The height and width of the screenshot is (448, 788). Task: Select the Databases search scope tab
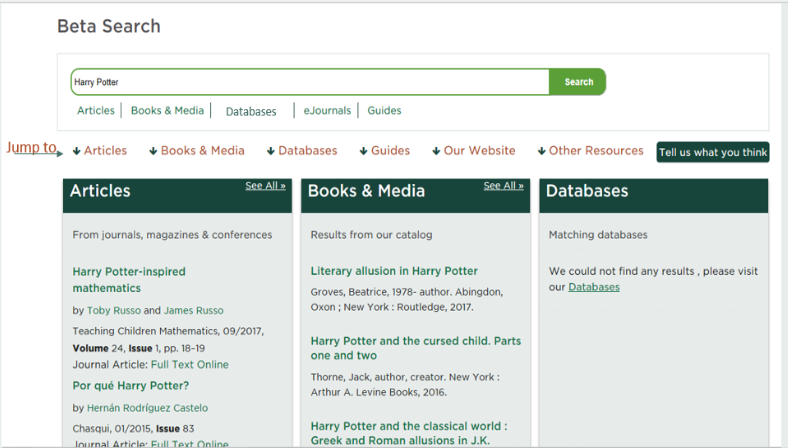tap(251, 112)
